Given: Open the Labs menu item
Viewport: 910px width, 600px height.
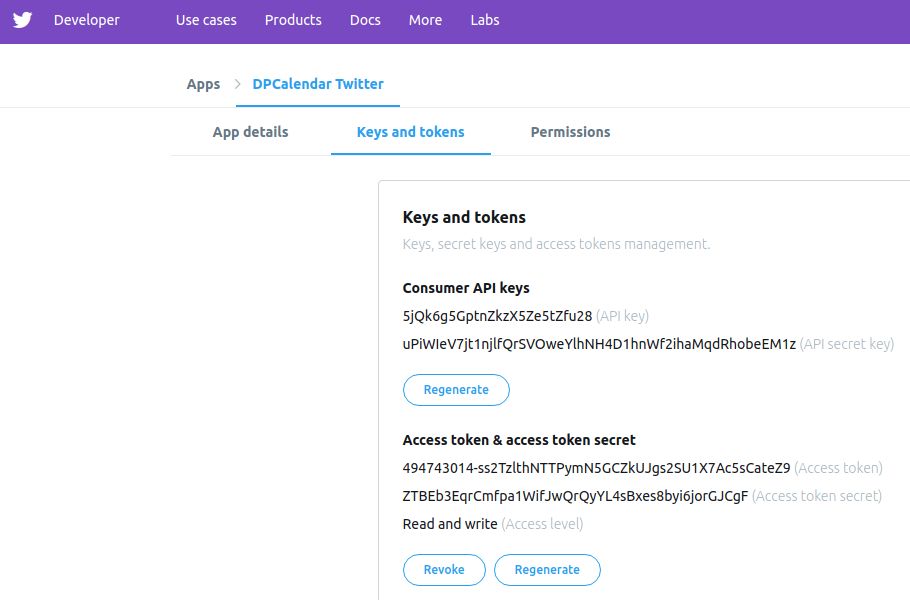Looking at the screenshot, I should click(485, 20).
